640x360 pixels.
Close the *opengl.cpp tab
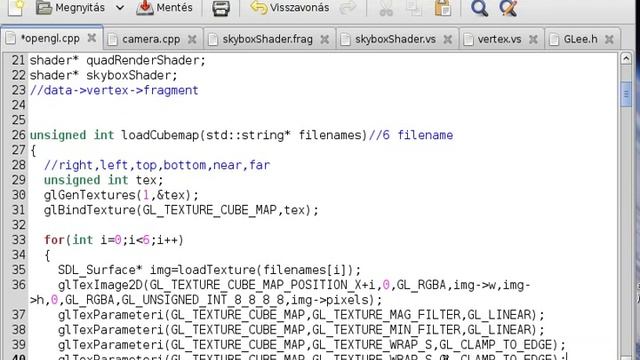[92, 38]
